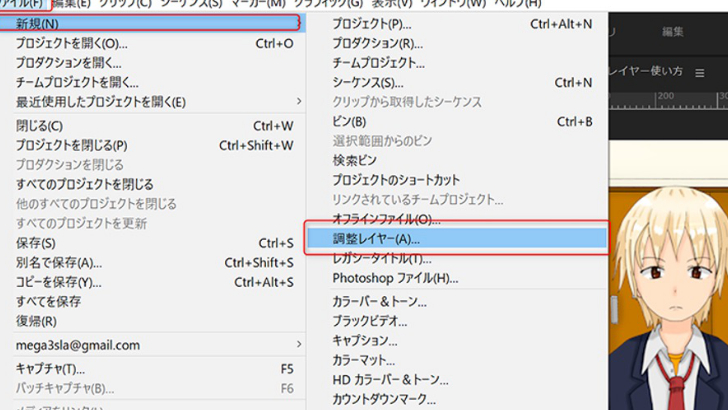Open the 新規(N) submenu

pos(37,22)
